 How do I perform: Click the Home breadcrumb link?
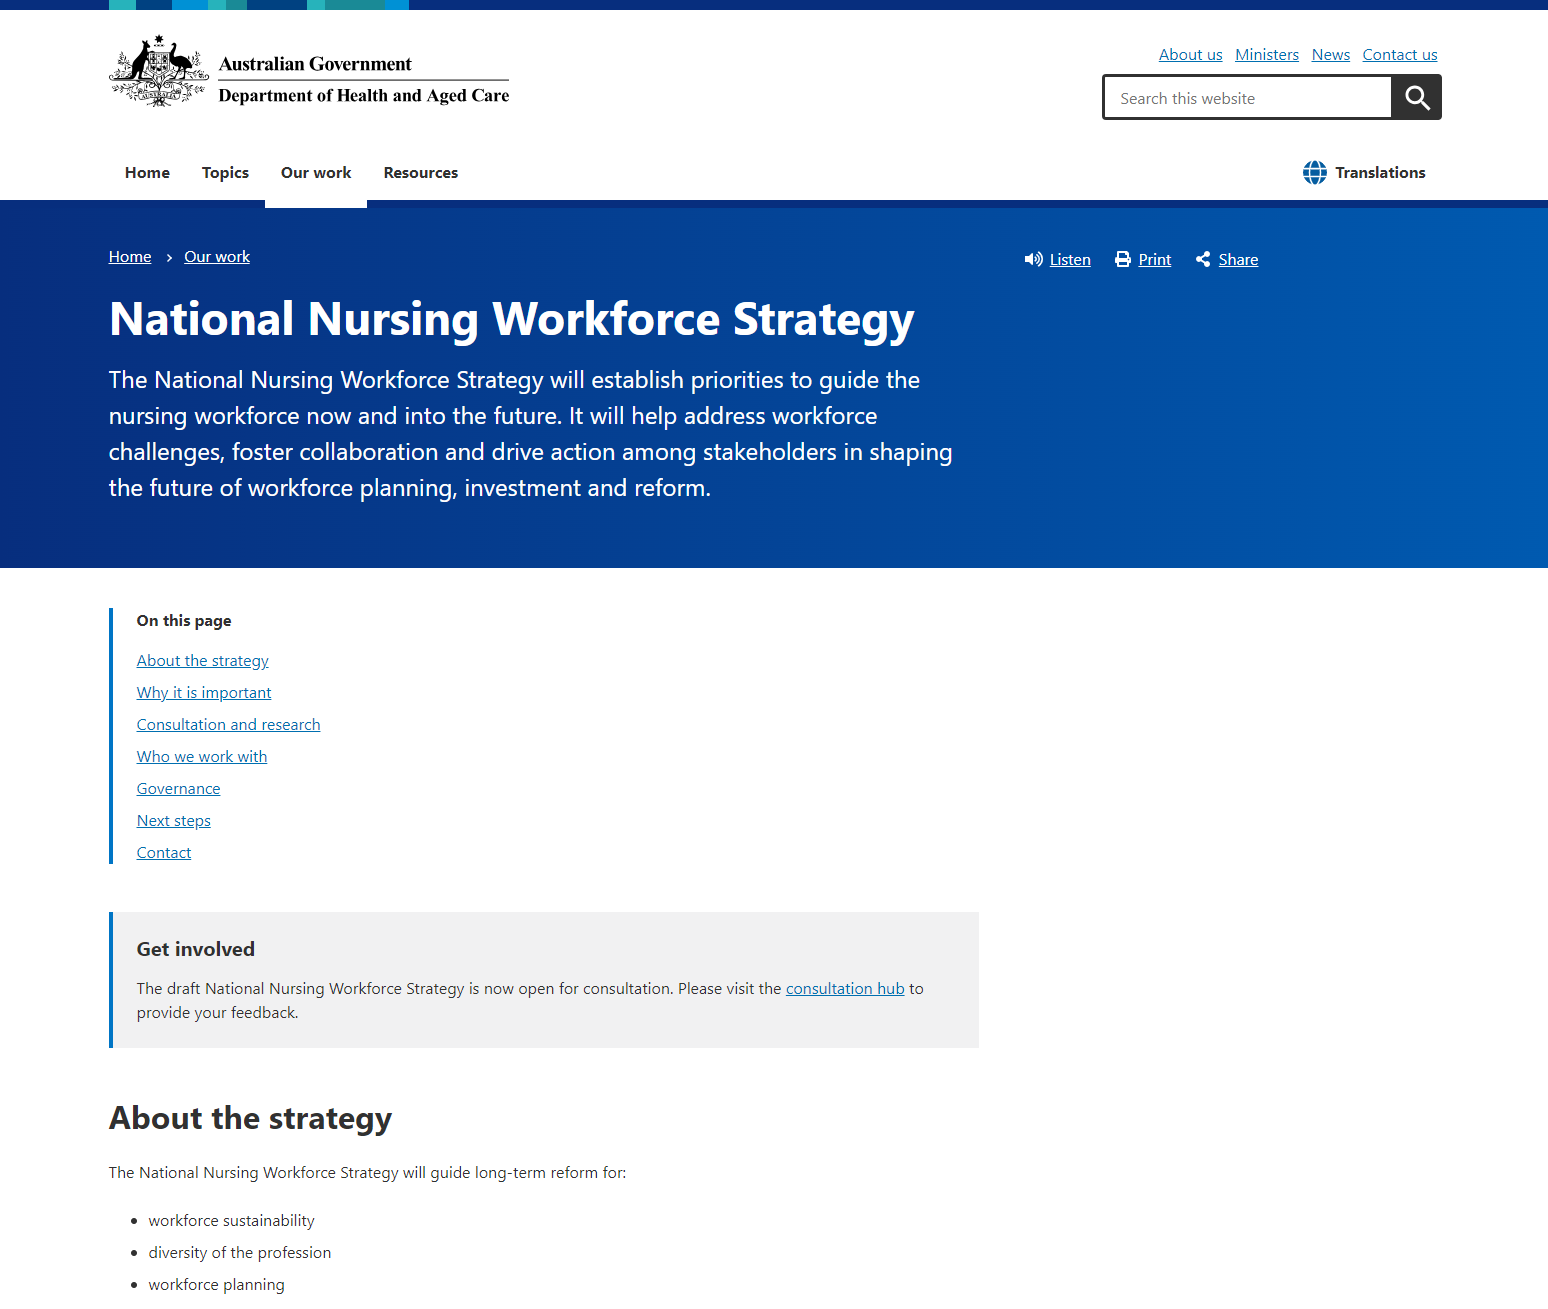[130, 256]
